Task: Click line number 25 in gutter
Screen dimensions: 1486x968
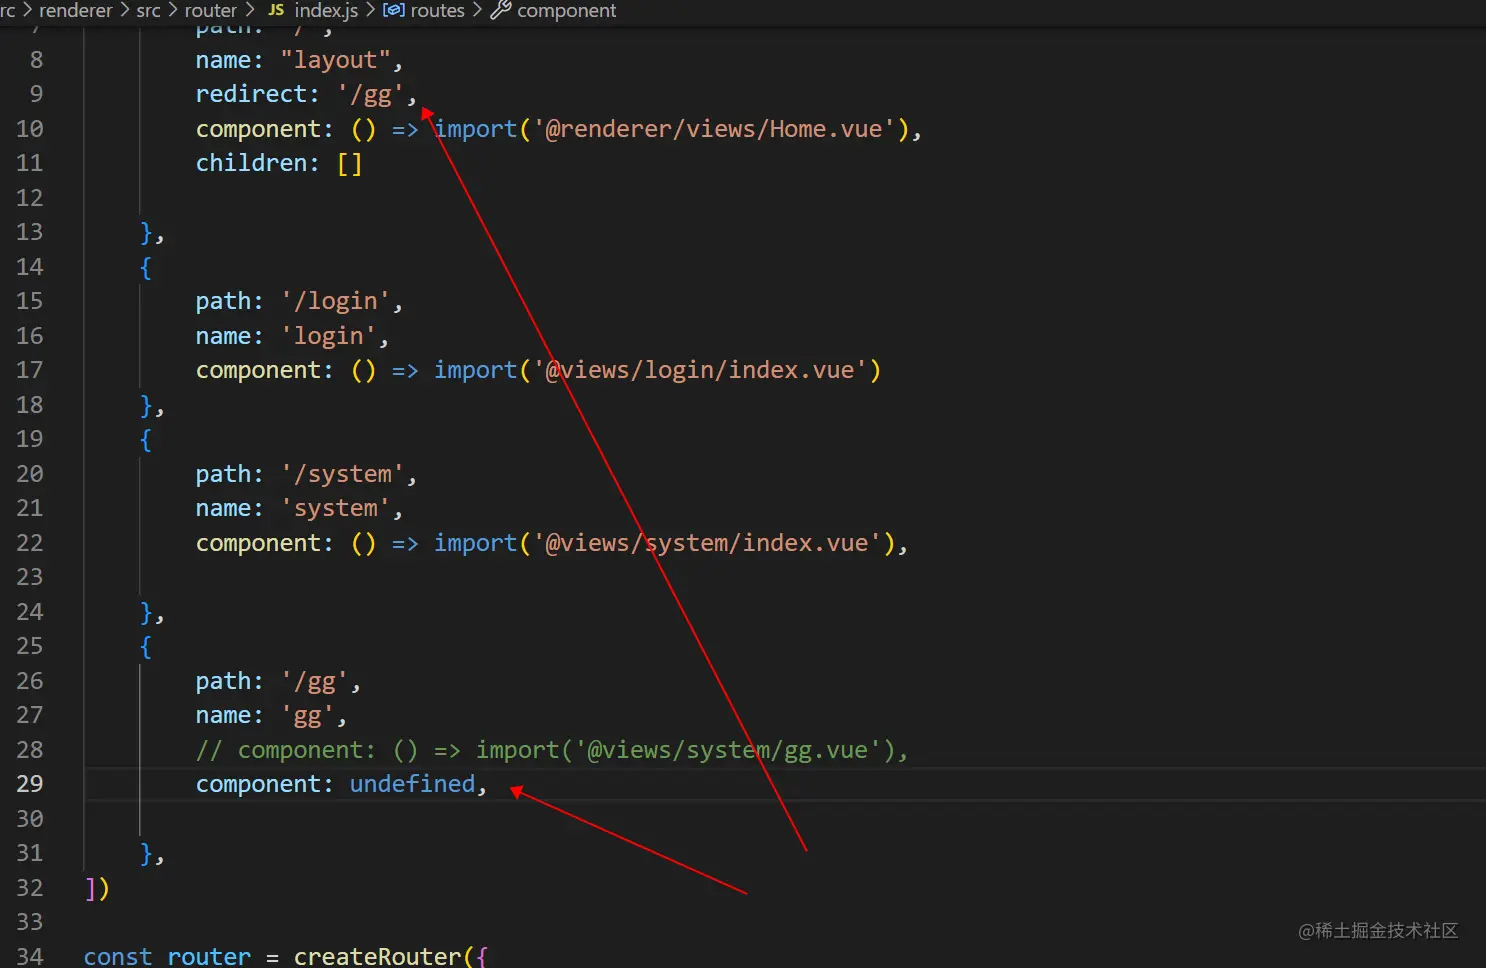Action: 30,646
